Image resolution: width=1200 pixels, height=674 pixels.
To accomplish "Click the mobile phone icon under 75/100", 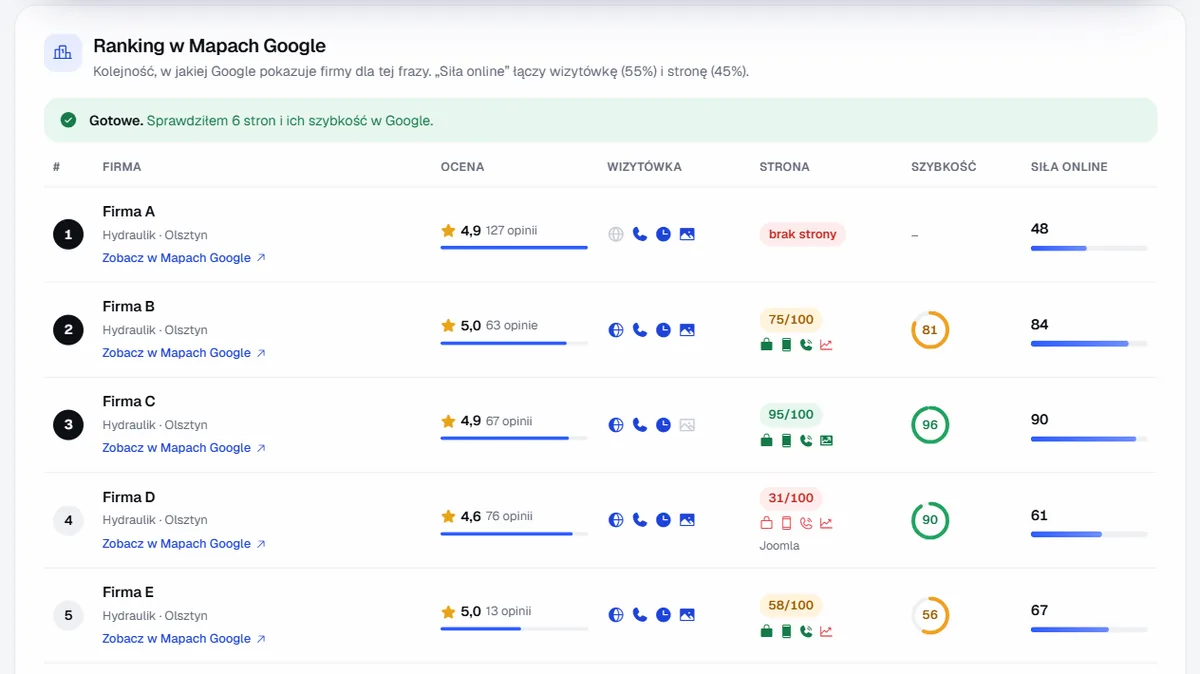I will pos(786,345).
